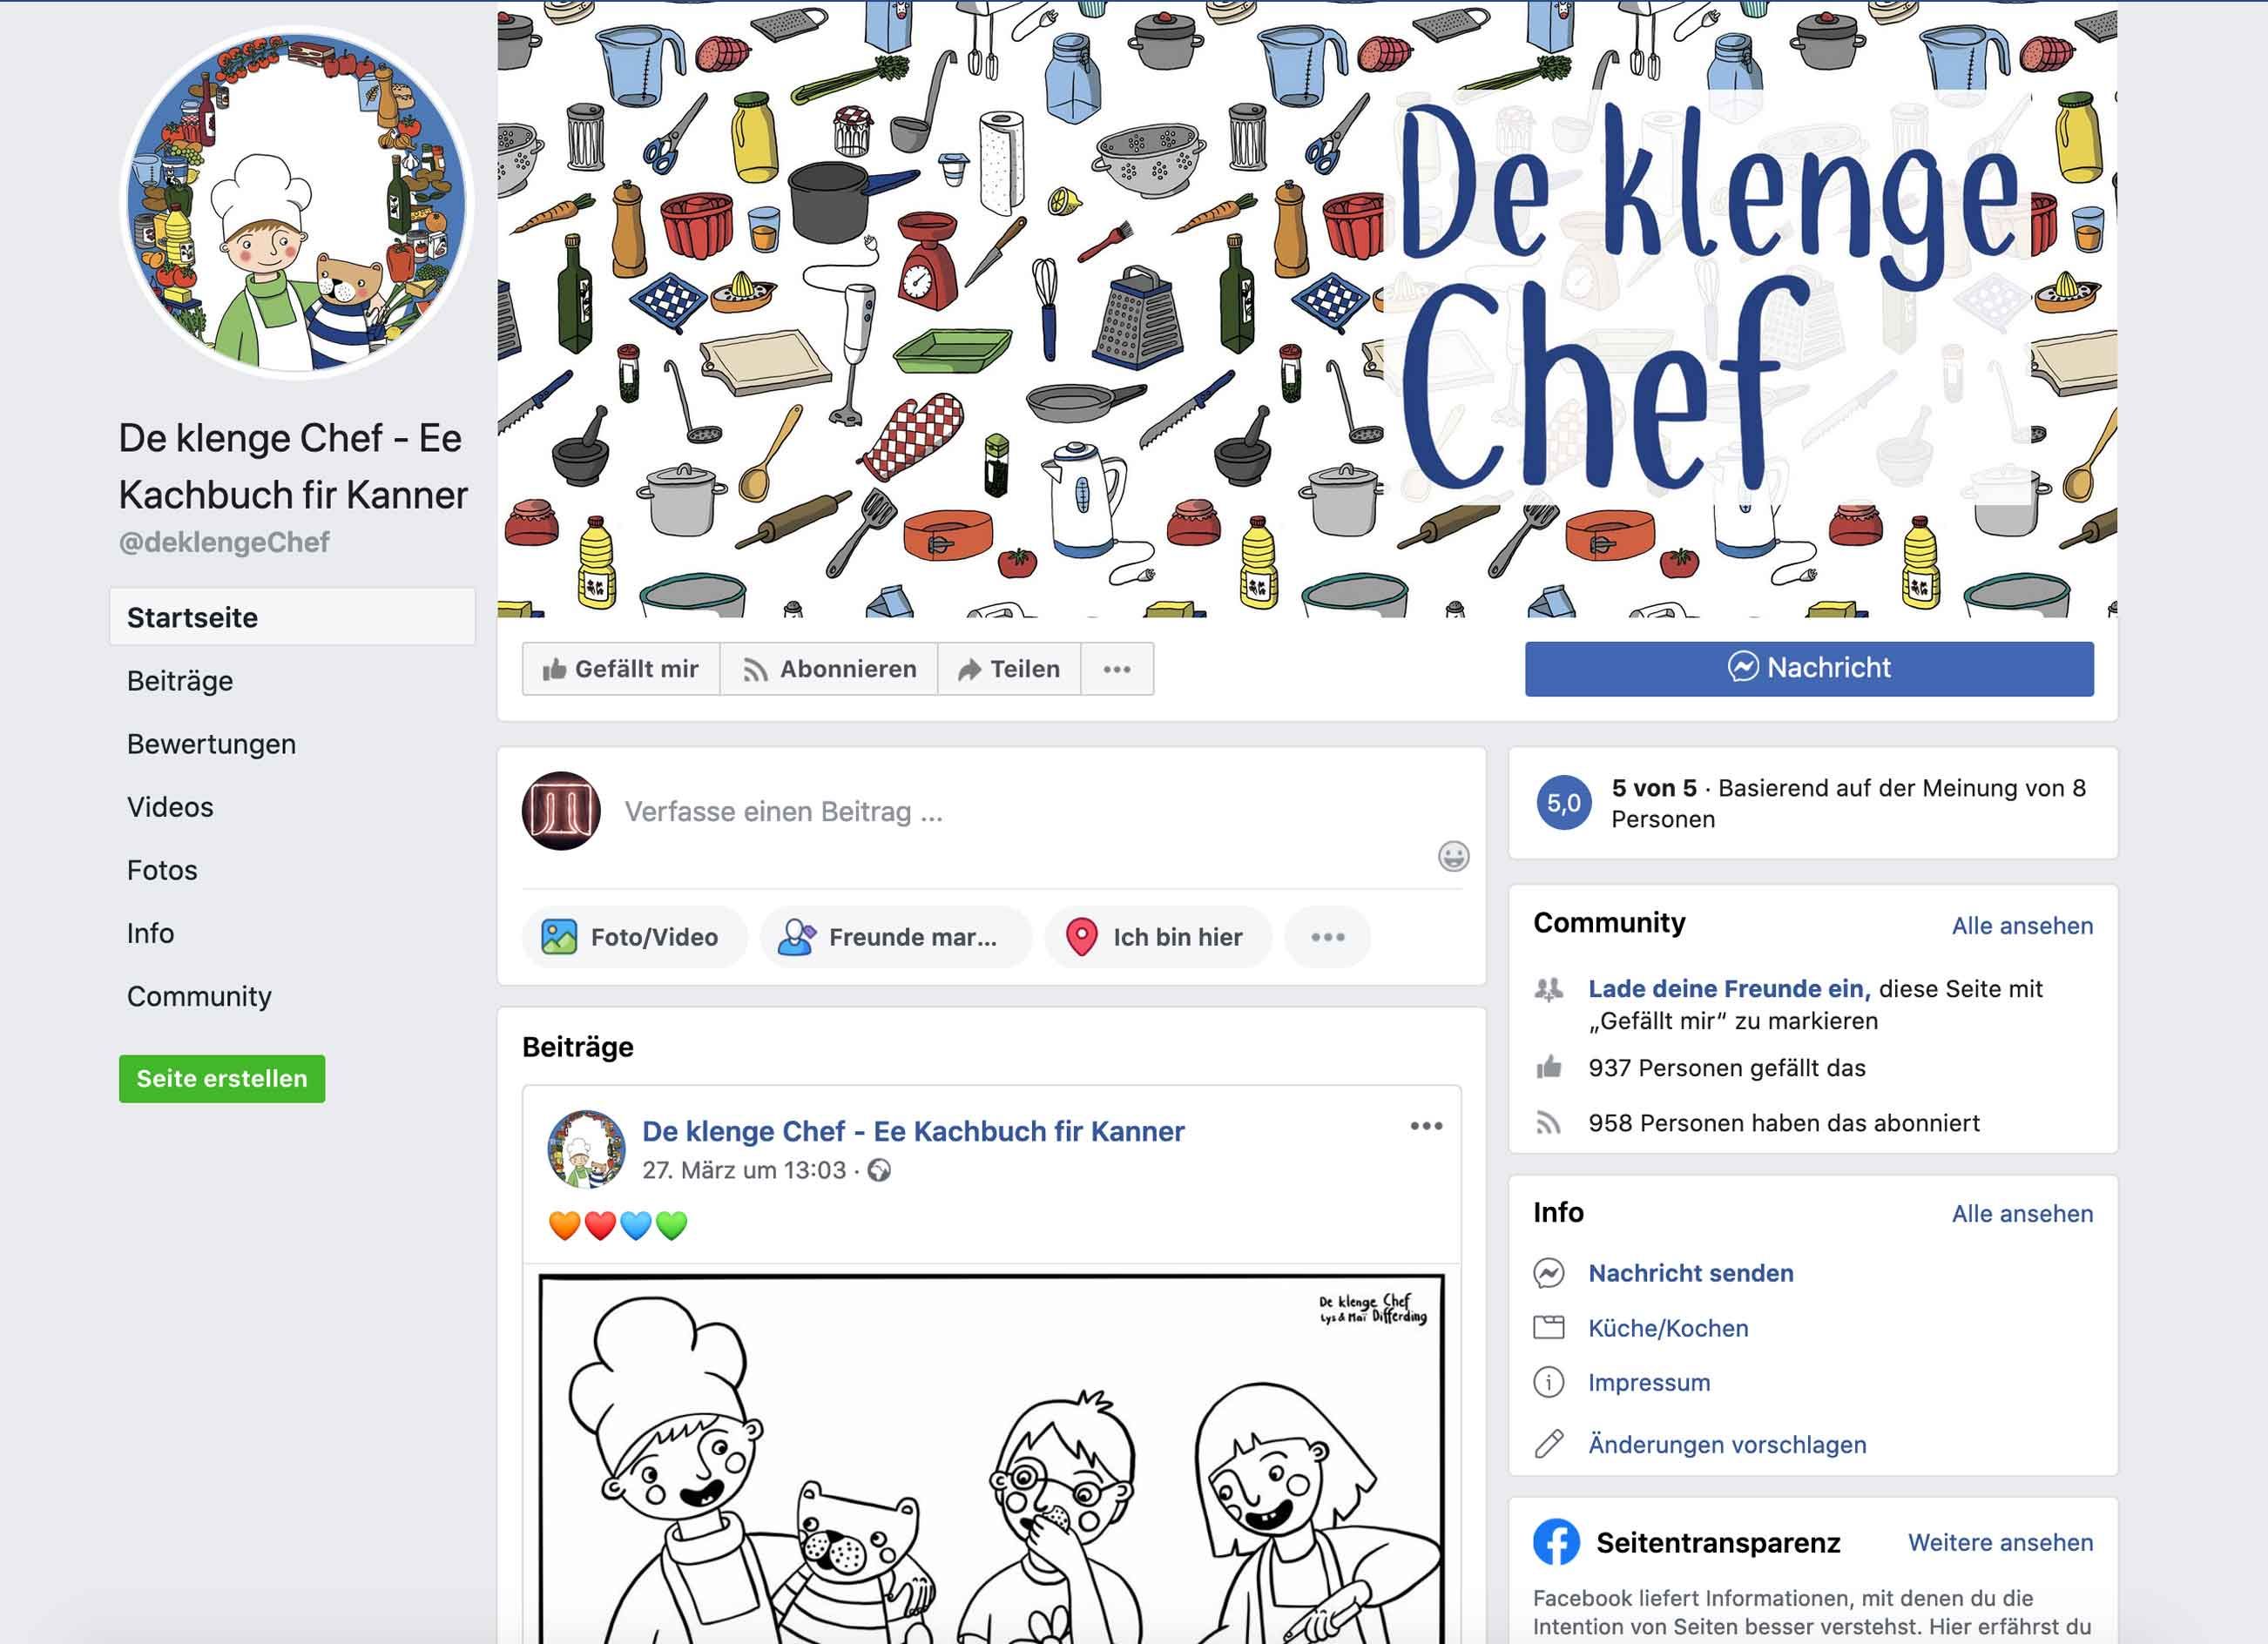Select Freunde markieren option
This screenshot has height=1644, width=2268.
coord(896,937)
